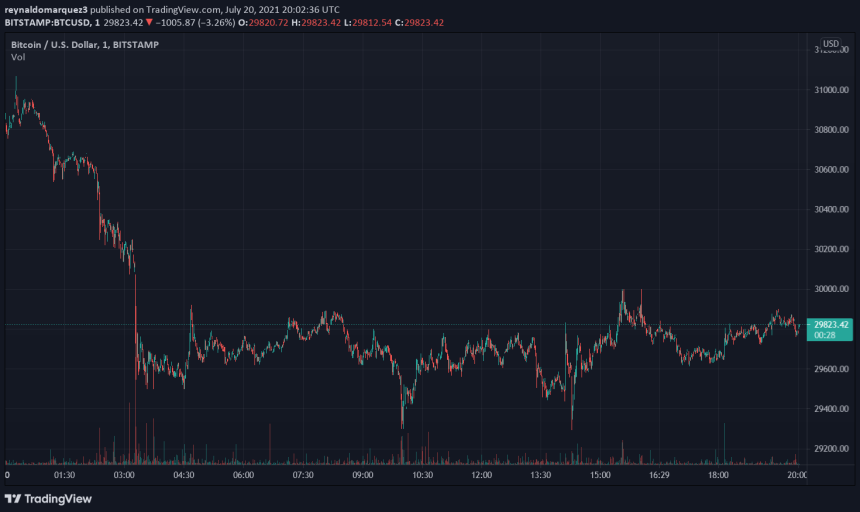Click the Vol indicator label

18,57
